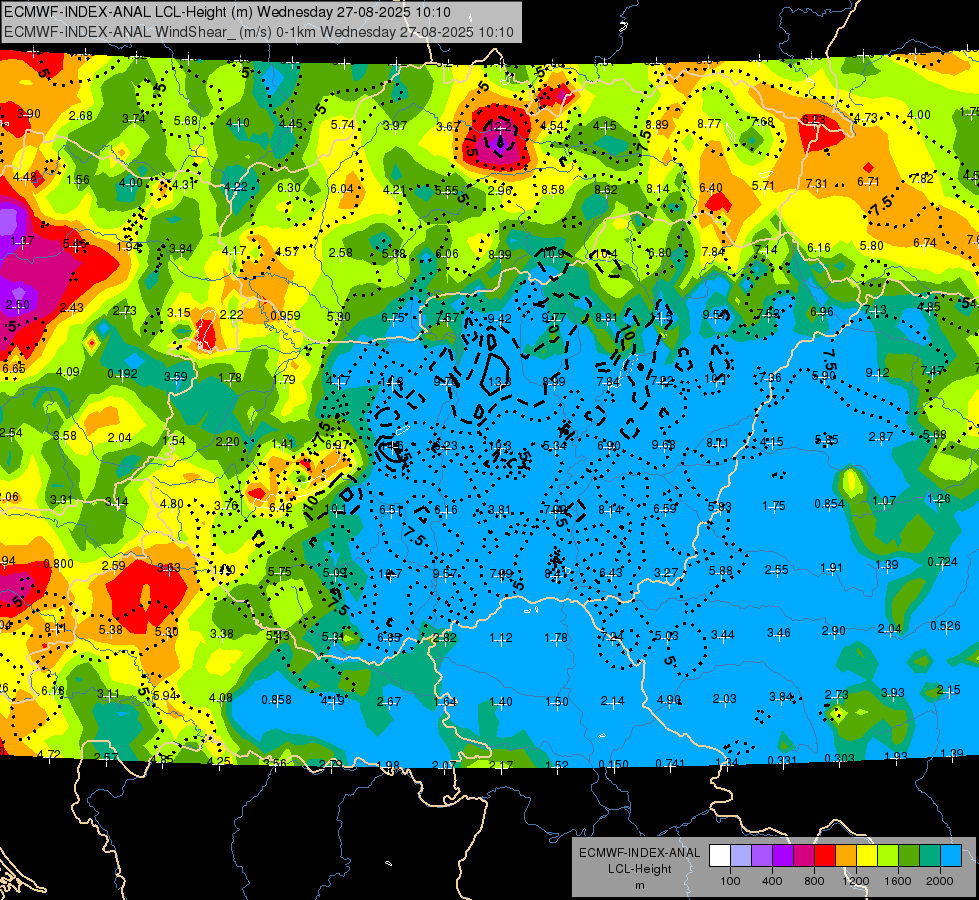Click the 12.2 value in the magenta area
The image size is (979, 900).
coord(500,126)
